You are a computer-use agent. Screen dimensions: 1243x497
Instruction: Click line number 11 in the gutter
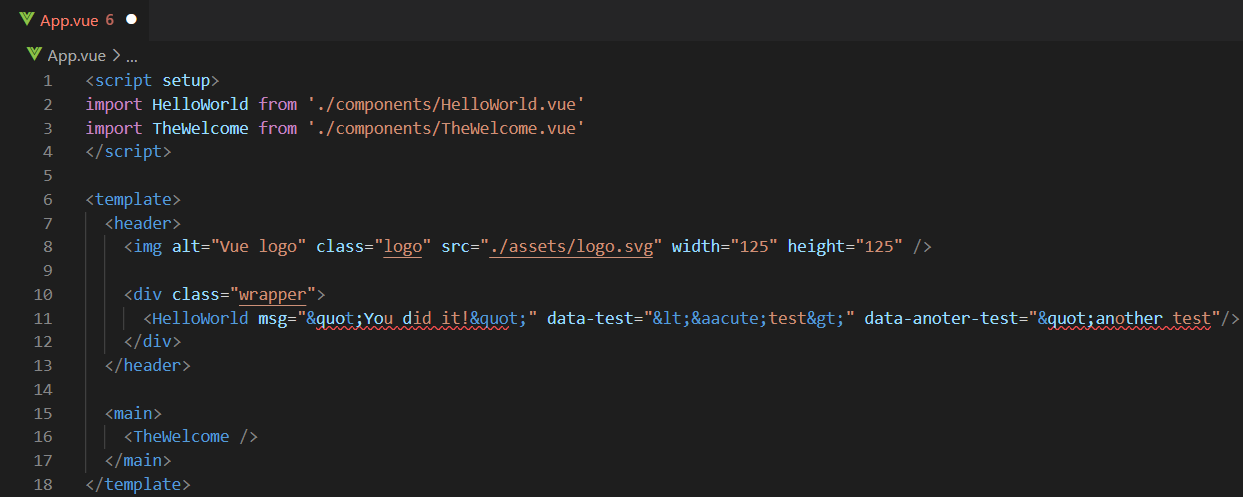(x=43, y=318)
